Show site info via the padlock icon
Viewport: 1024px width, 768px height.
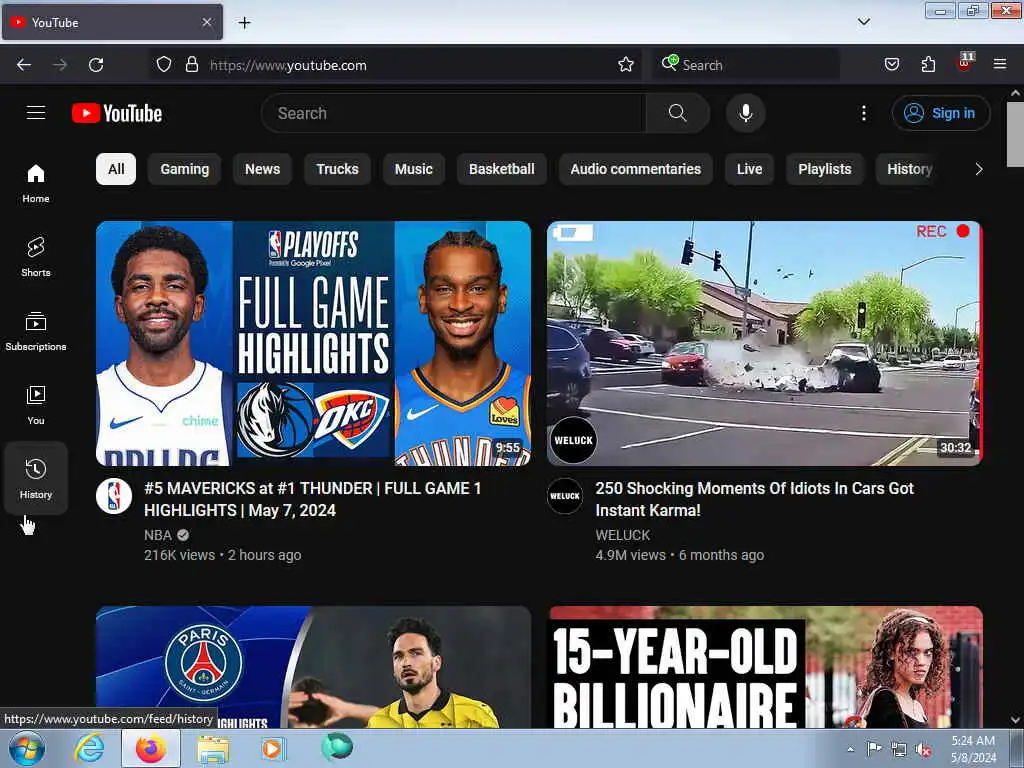(191, 65)
